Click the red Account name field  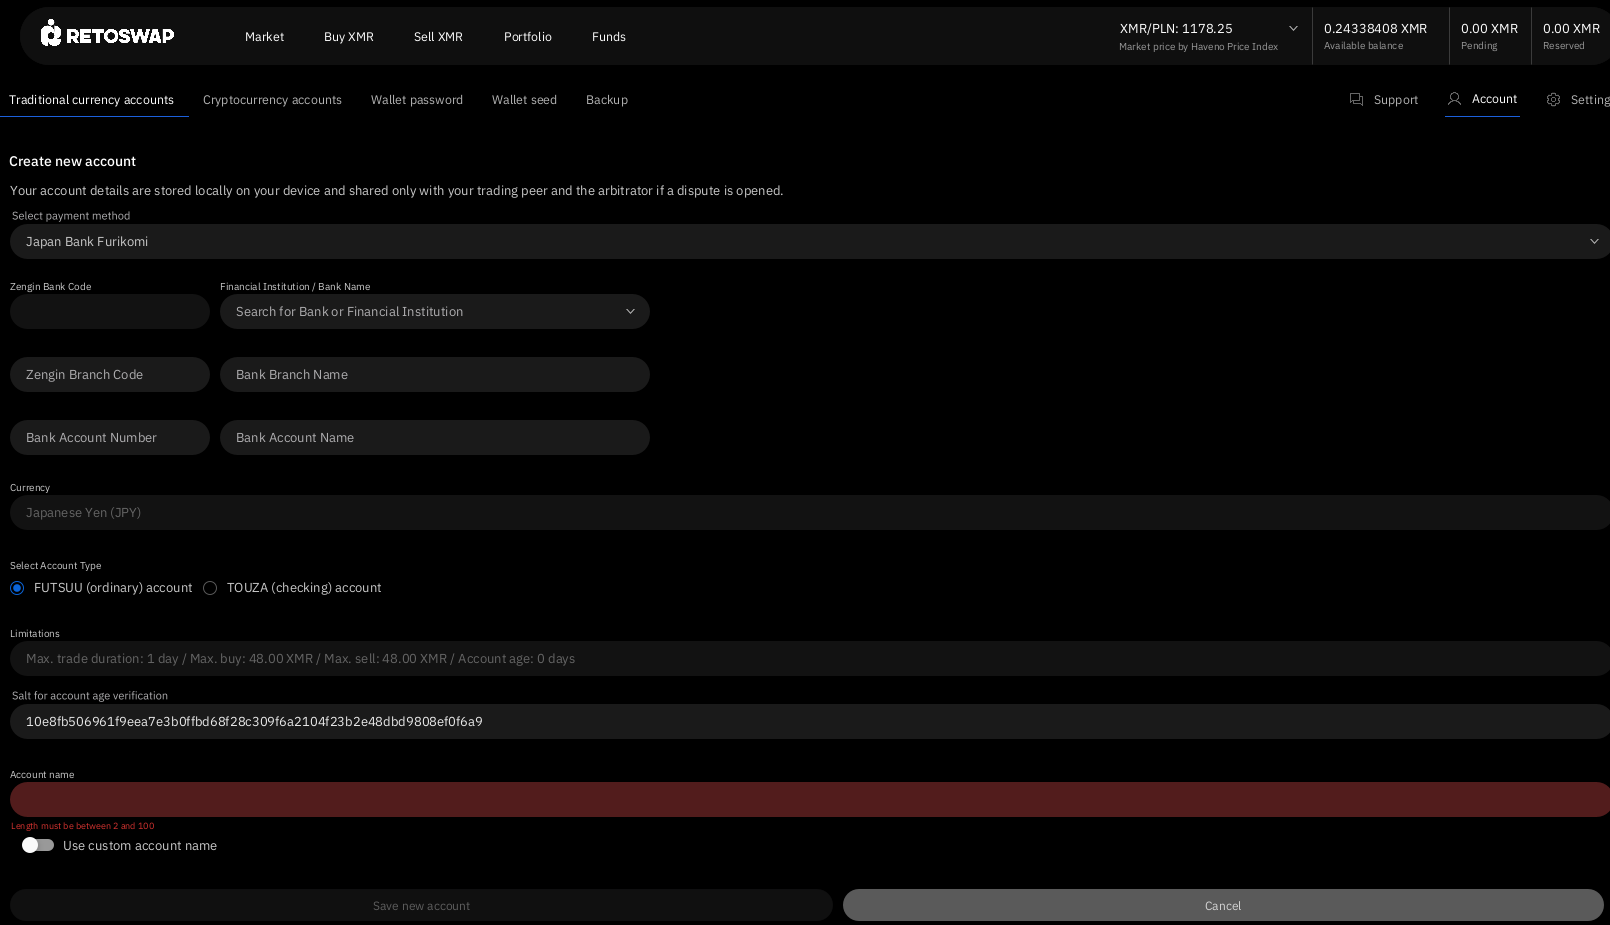tap(808, 800)
